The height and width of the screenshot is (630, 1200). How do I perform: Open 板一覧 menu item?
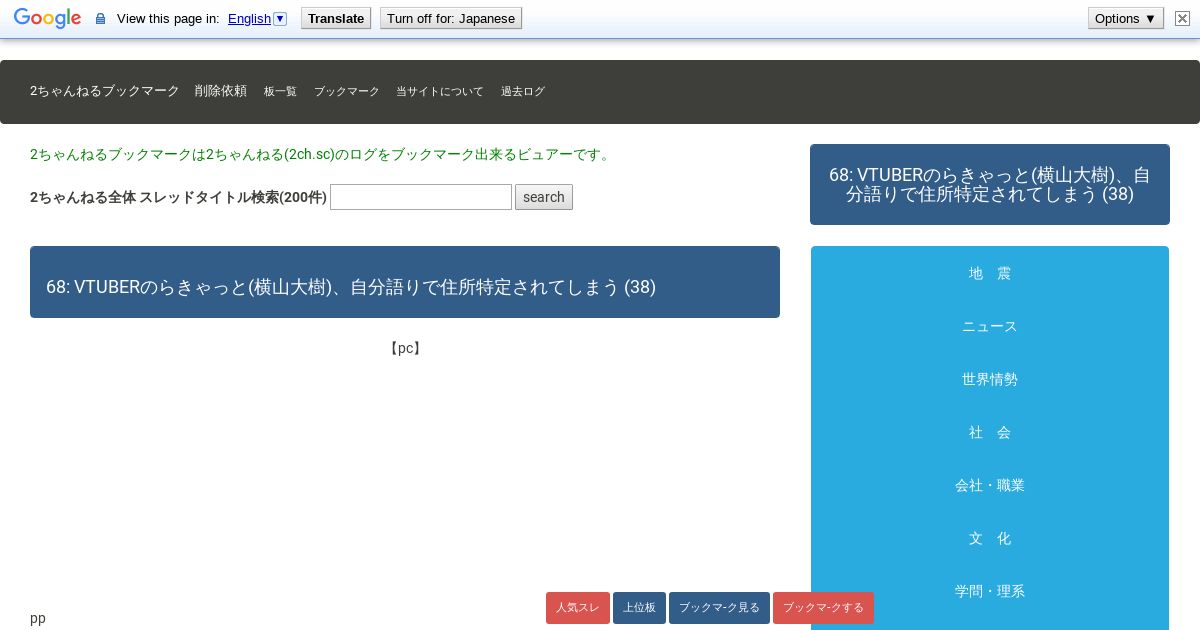click(280, 91)
